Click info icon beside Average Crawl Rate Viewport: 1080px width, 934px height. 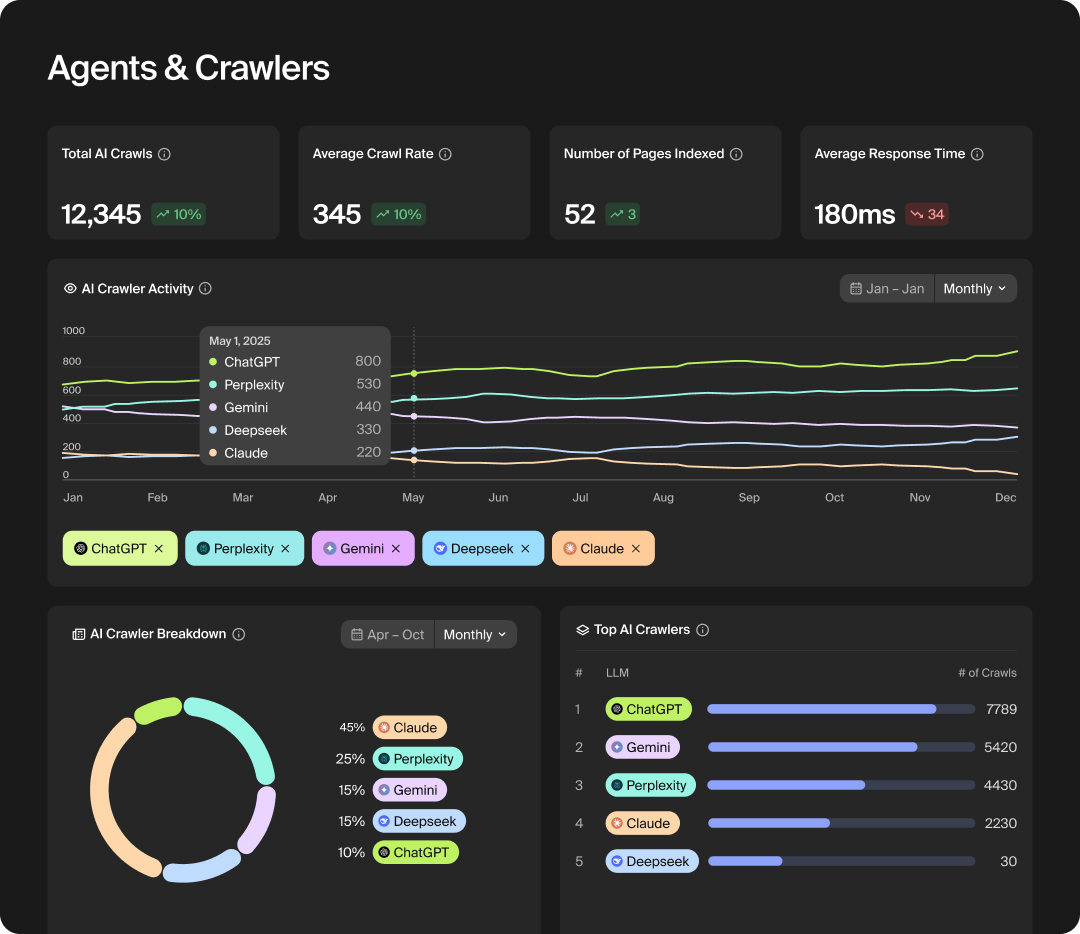pyautogui.click(x=445, y=154)
